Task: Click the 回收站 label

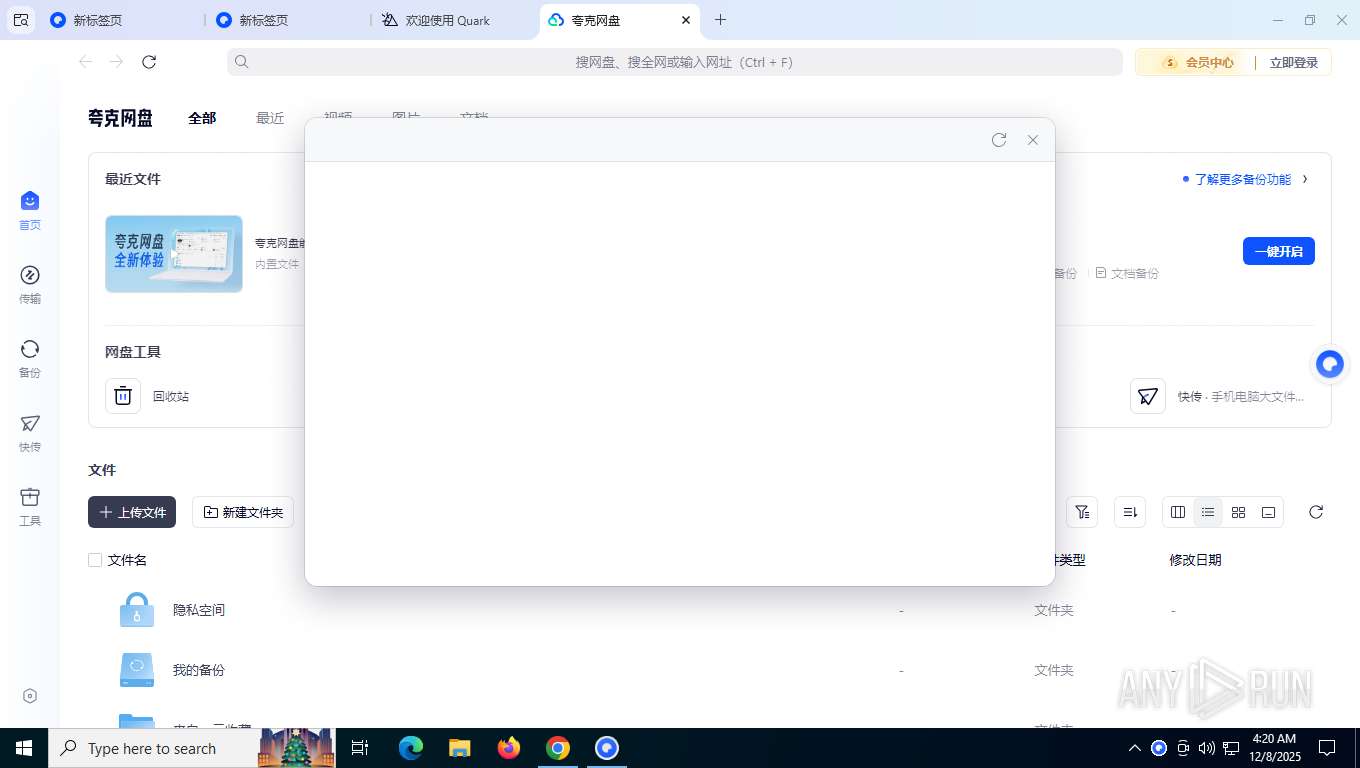Action: pyautogui.click(x=171, y=396)
